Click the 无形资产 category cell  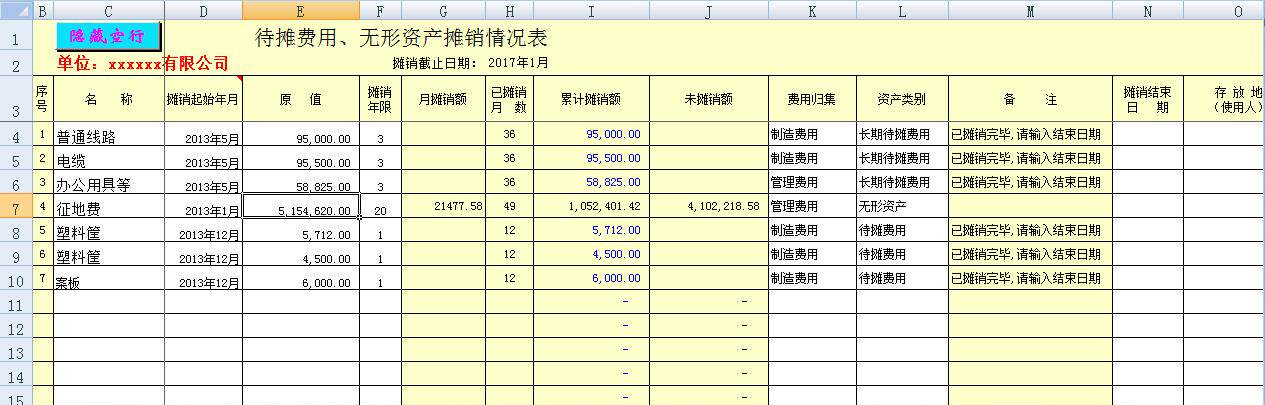(902, 208)
